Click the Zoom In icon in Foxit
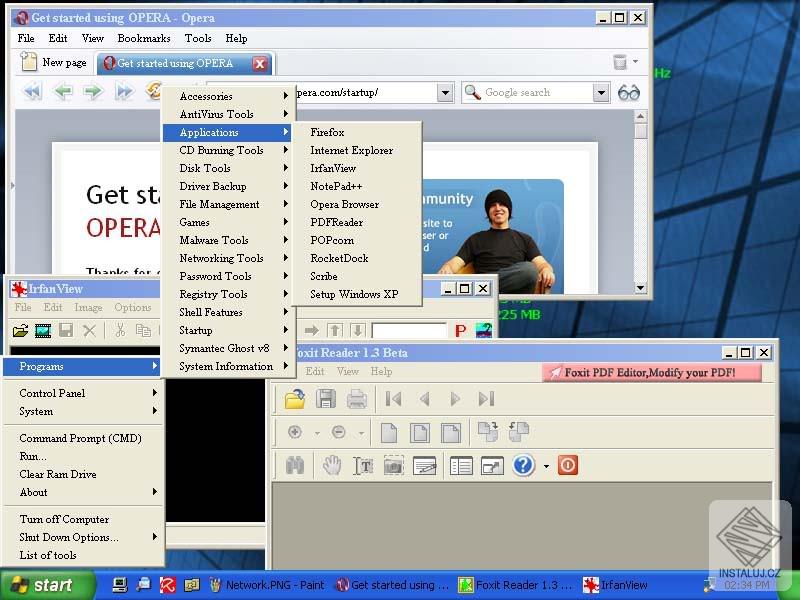 (x=295, y=432)
